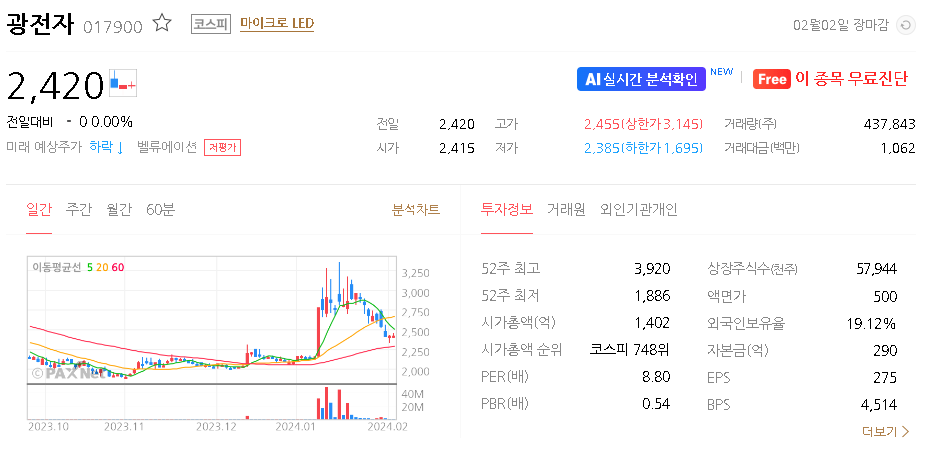This screenshot has height=449, width=930.
Task: Click the 저평가 valuation badge
Action: click(x=222, y=148)
